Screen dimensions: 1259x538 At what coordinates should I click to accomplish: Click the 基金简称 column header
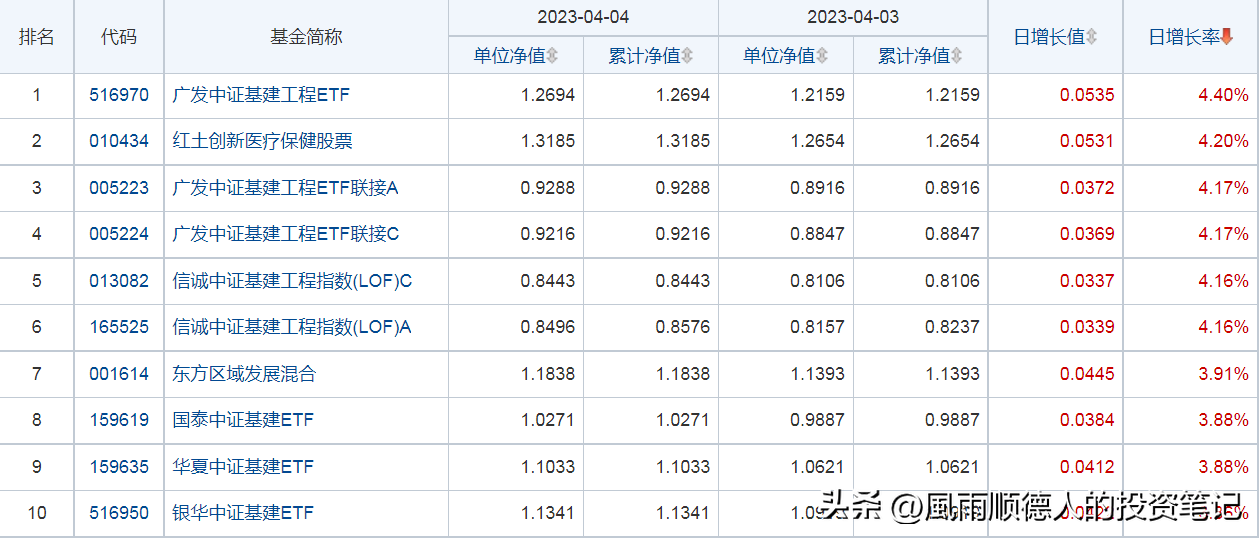click(x=306, y=37)
